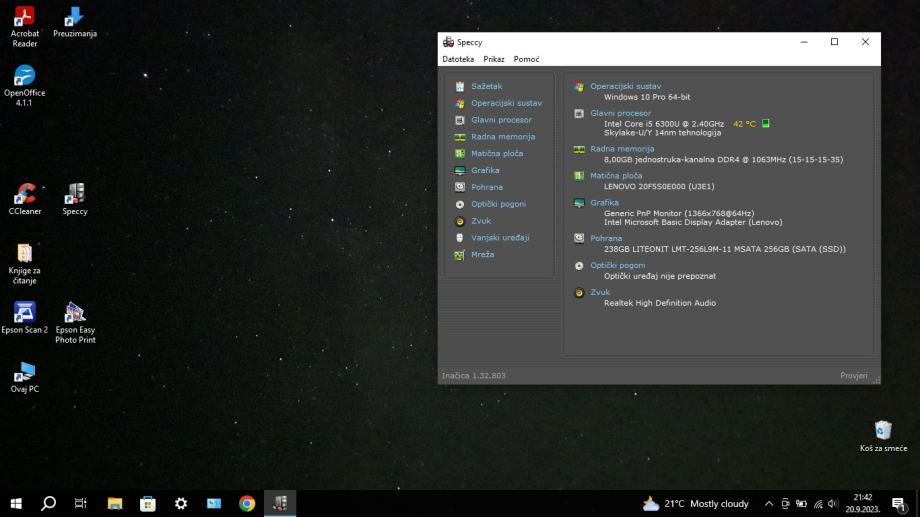Select Matična ploča in the sidebar
This screenshot has height=517, width=920.
point(496,154)
